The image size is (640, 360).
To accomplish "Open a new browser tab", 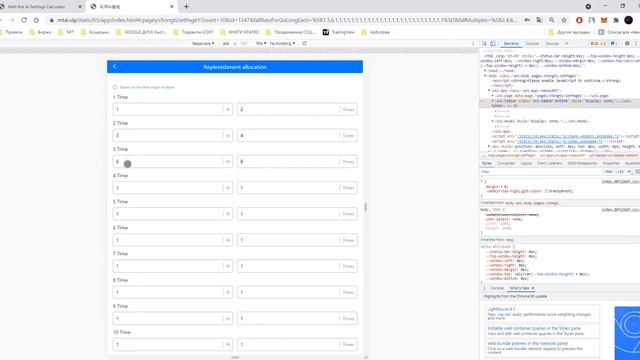I will [186, 7].
